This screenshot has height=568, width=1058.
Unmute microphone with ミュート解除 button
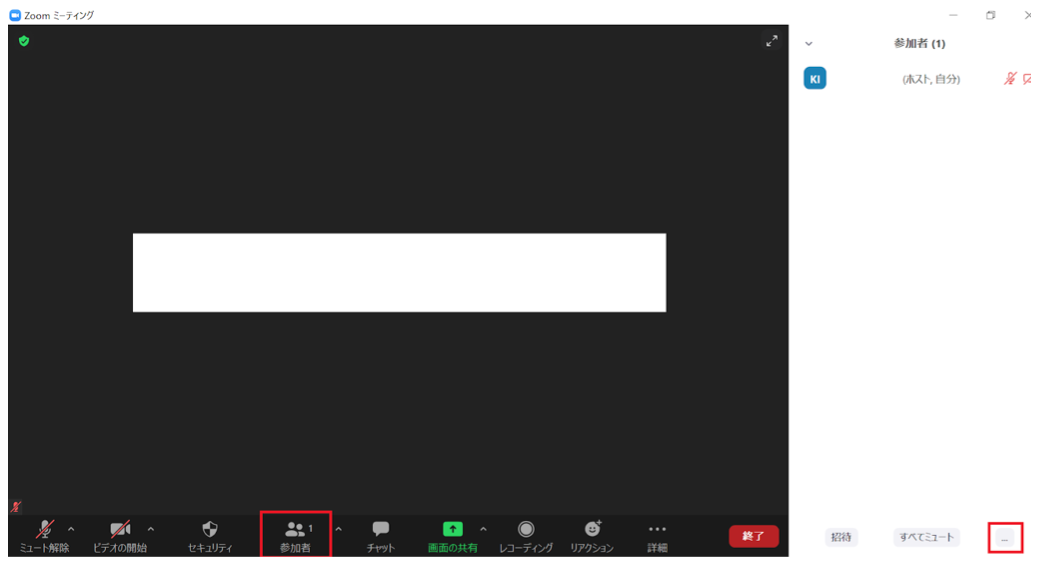coord(45,535)
